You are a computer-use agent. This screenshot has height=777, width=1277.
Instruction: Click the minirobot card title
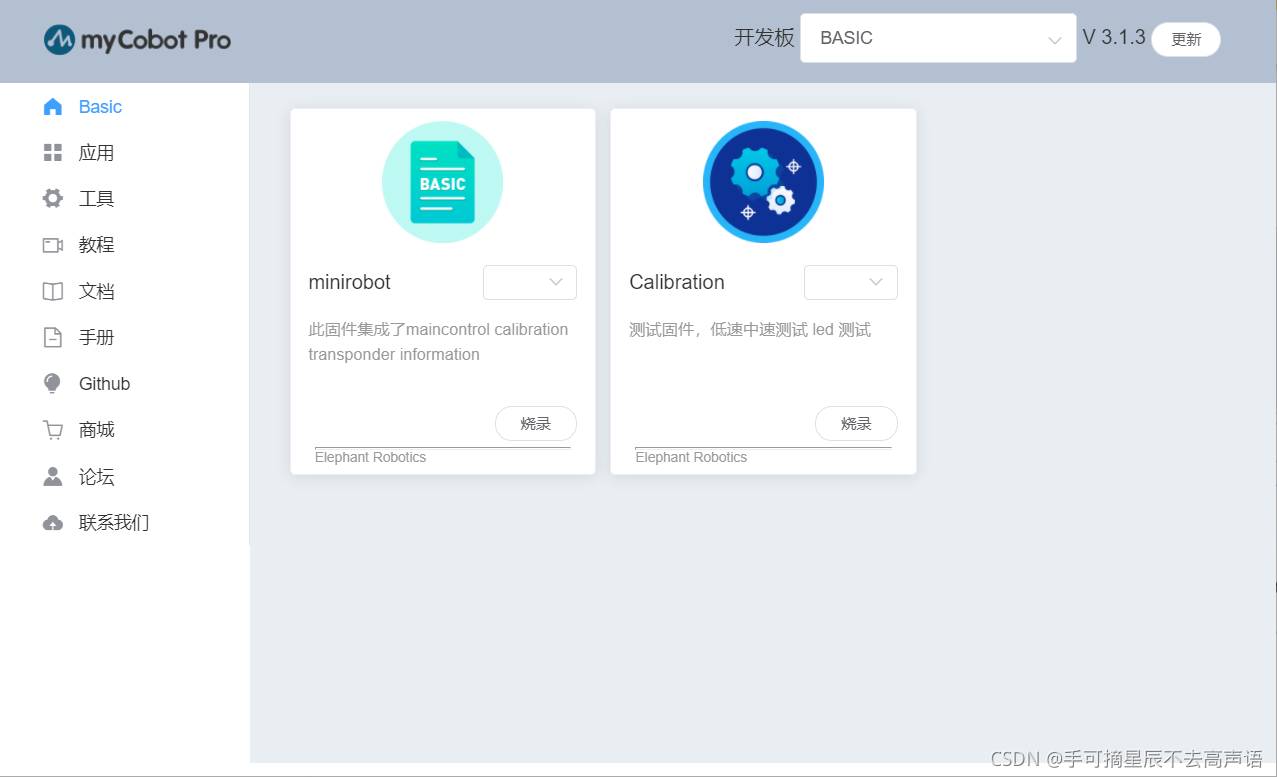coord(349,282)
